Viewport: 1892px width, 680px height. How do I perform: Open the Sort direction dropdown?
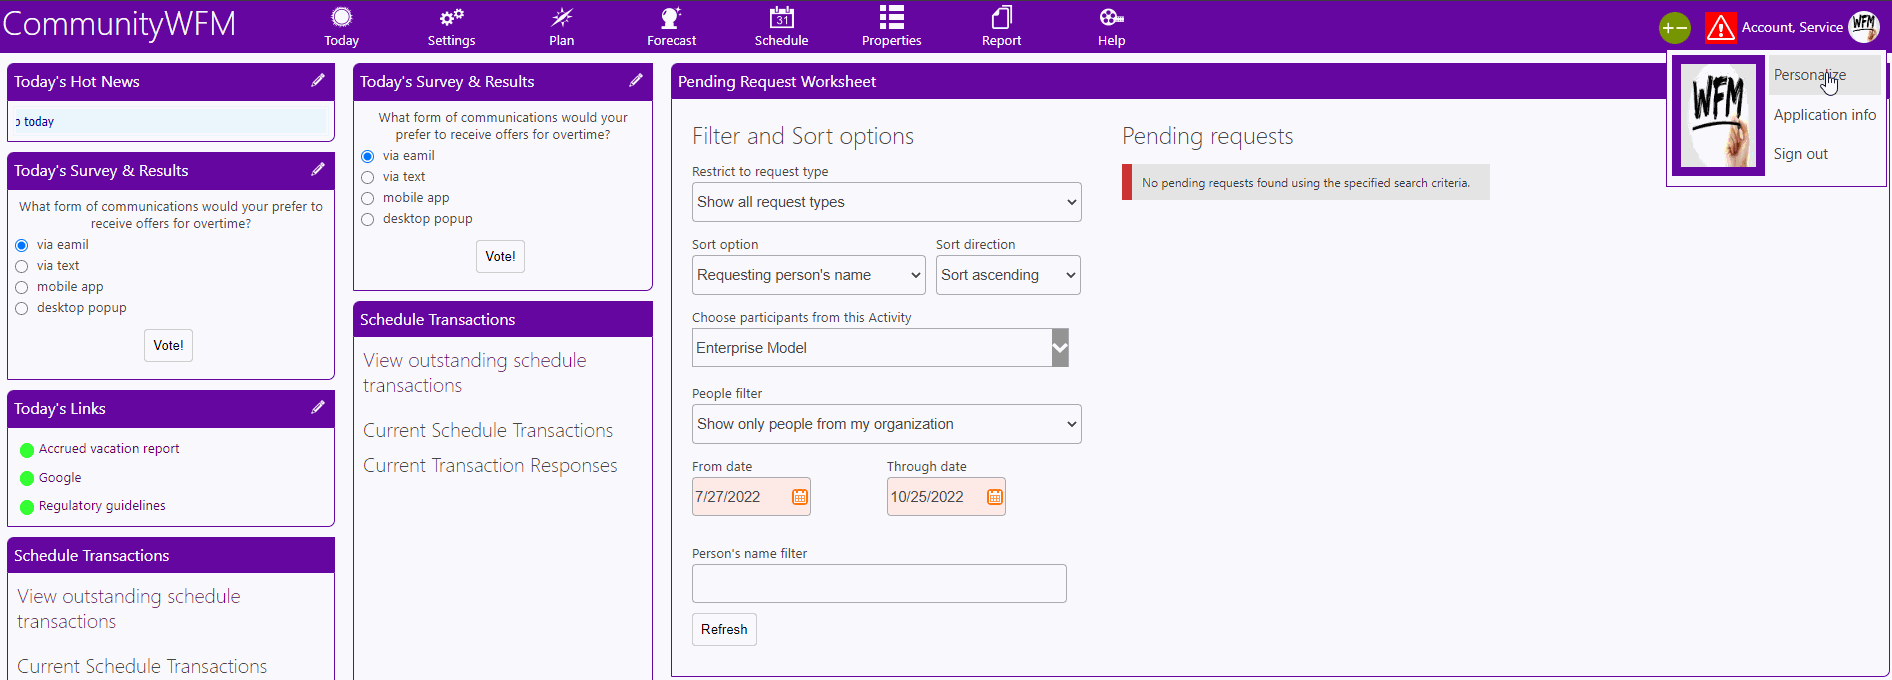pyautogui.click(x=1008, y=275)
